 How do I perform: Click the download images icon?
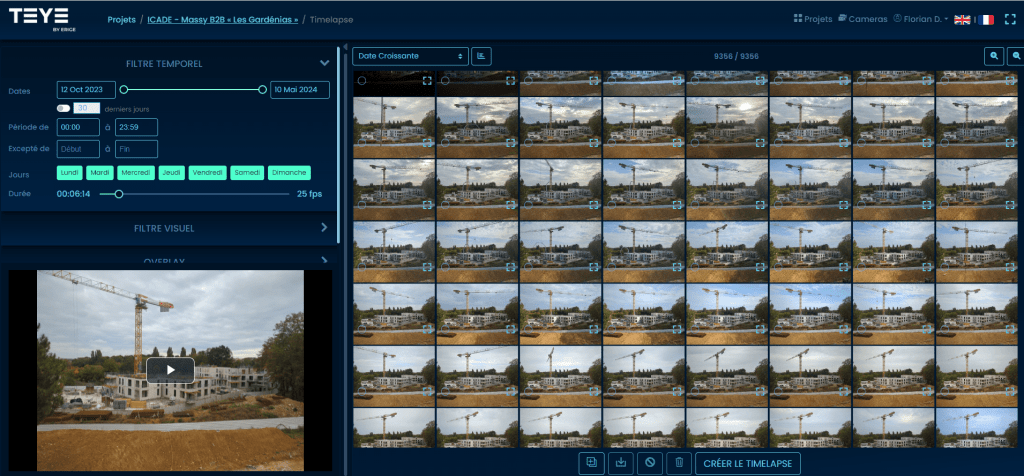[621, 462]
